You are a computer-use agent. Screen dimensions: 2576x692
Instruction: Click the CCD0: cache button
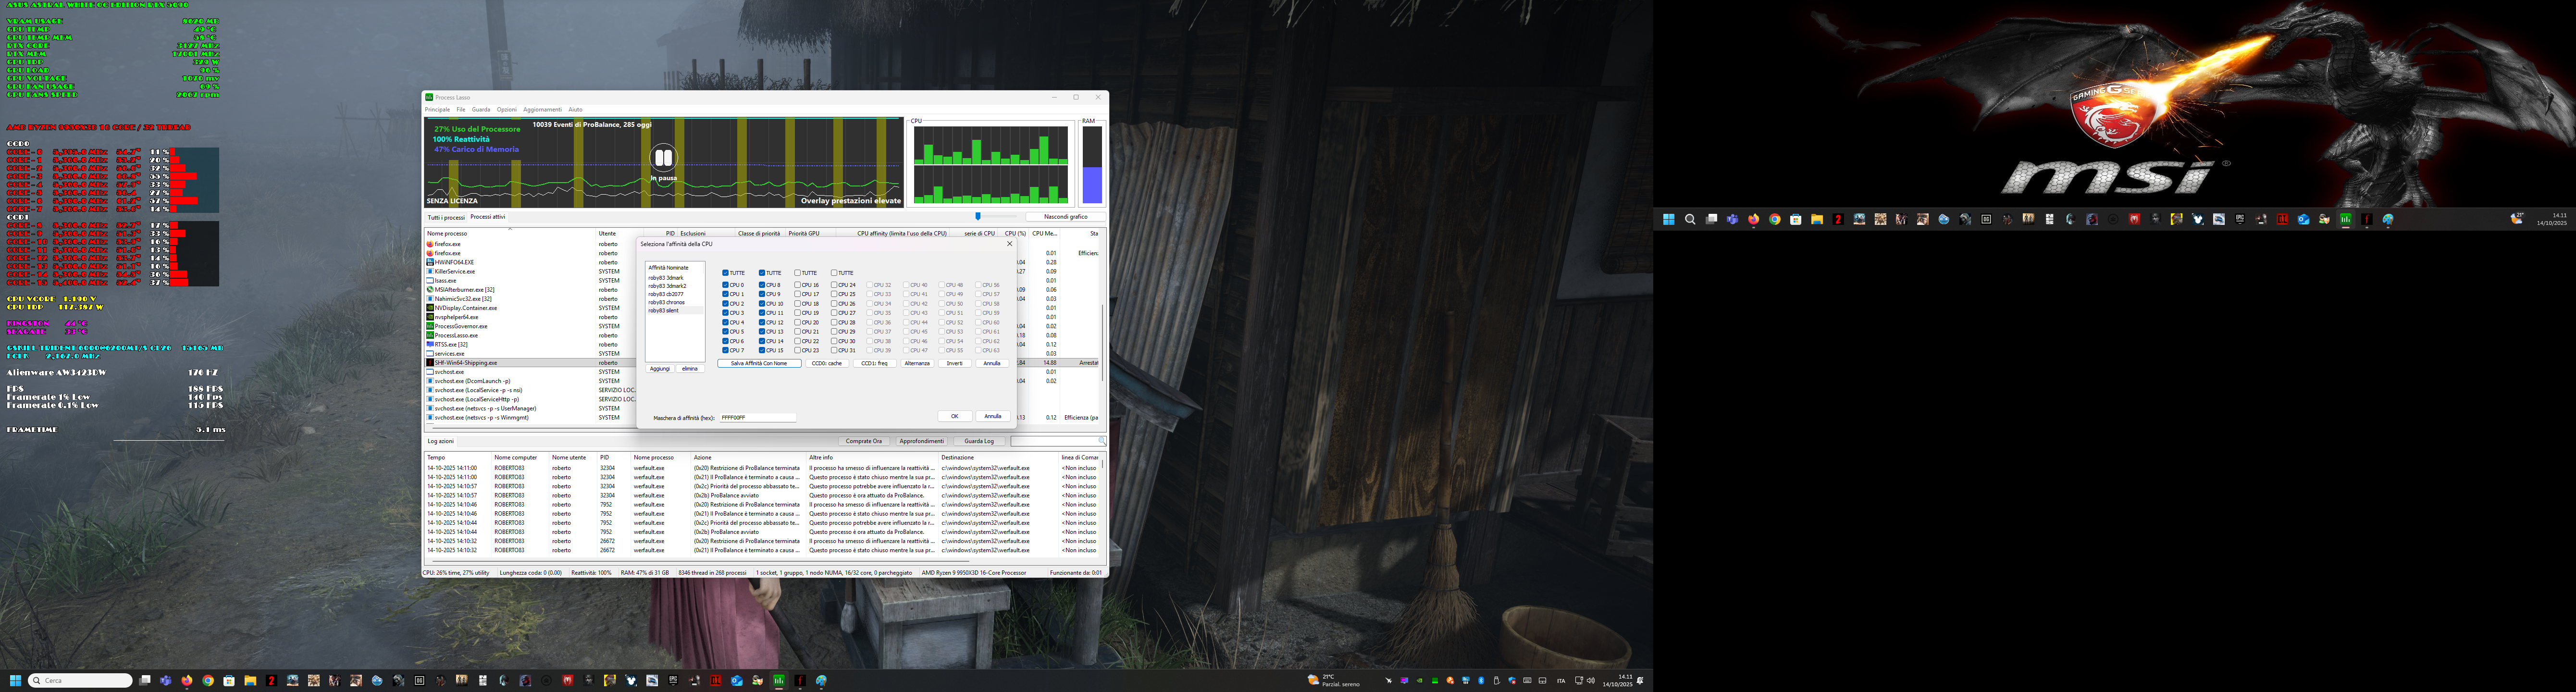point(826,364)
